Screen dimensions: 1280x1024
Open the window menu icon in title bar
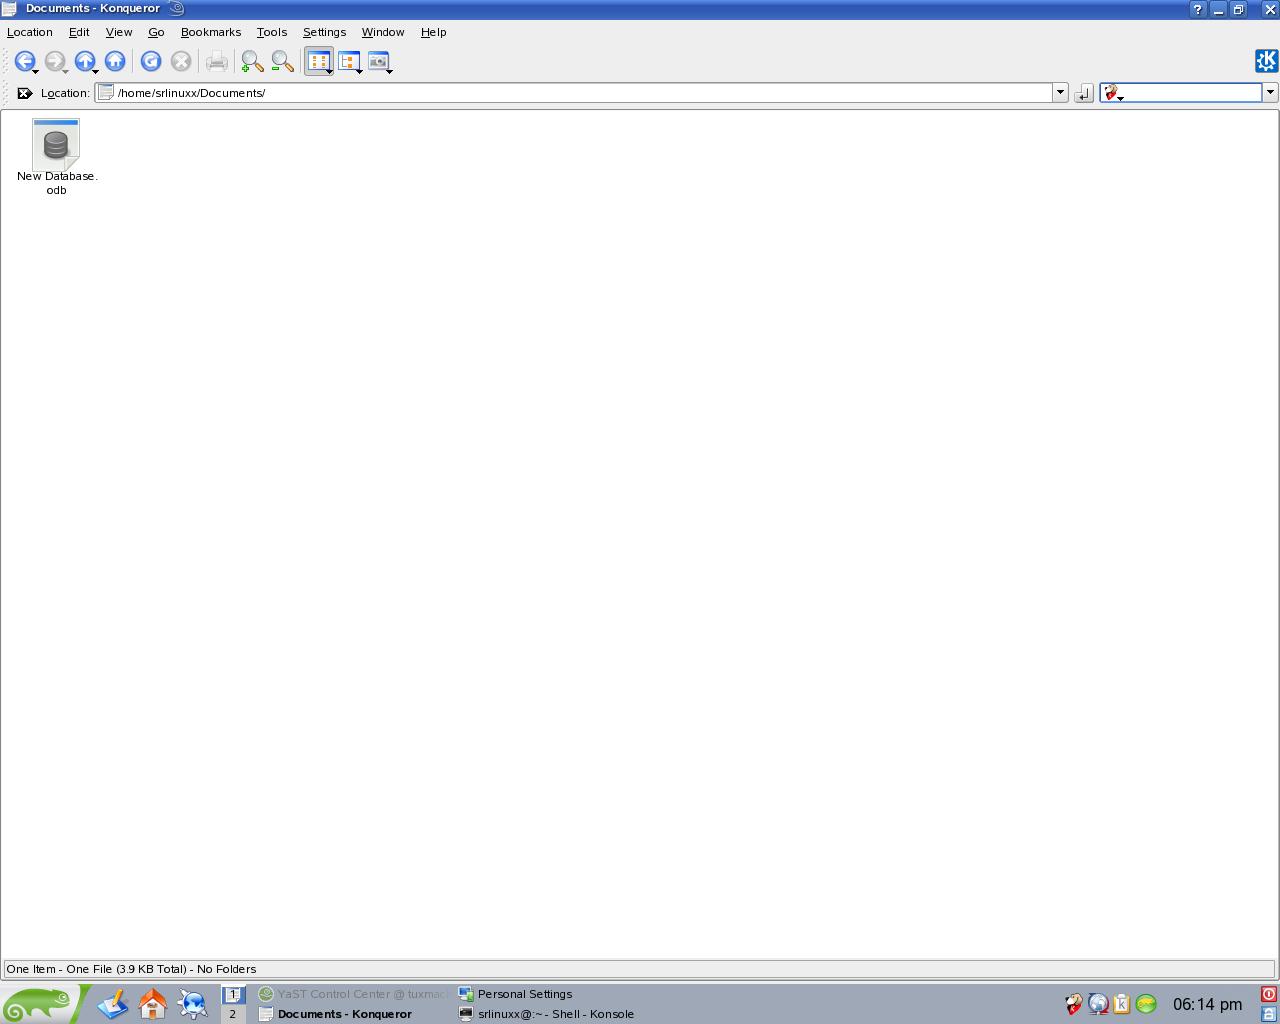[x=9, y=9]
